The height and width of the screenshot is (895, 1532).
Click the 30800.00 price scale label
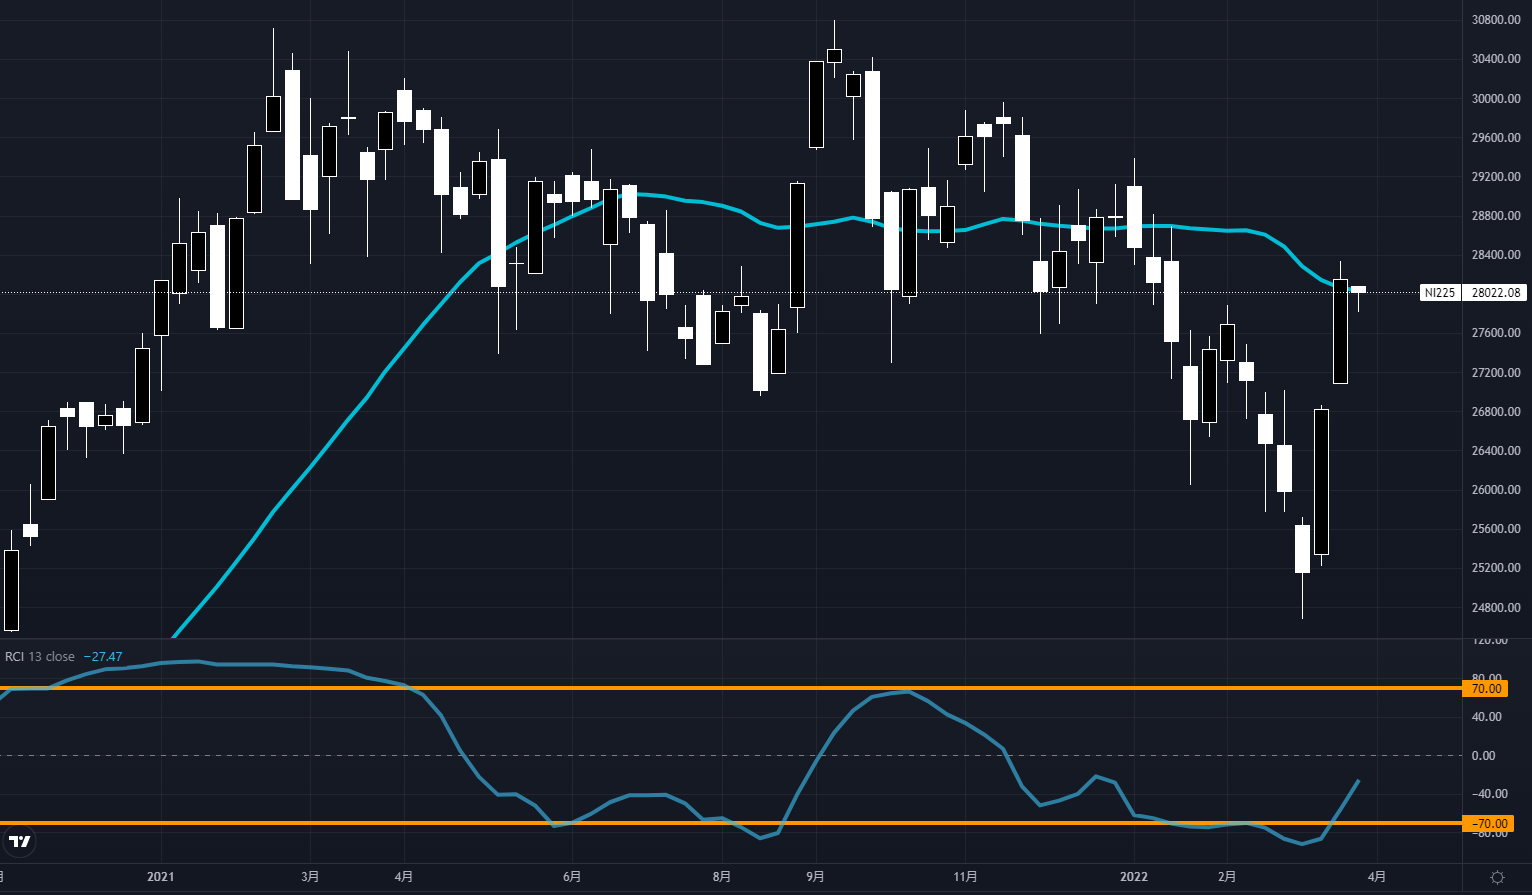click(1496, 20)
